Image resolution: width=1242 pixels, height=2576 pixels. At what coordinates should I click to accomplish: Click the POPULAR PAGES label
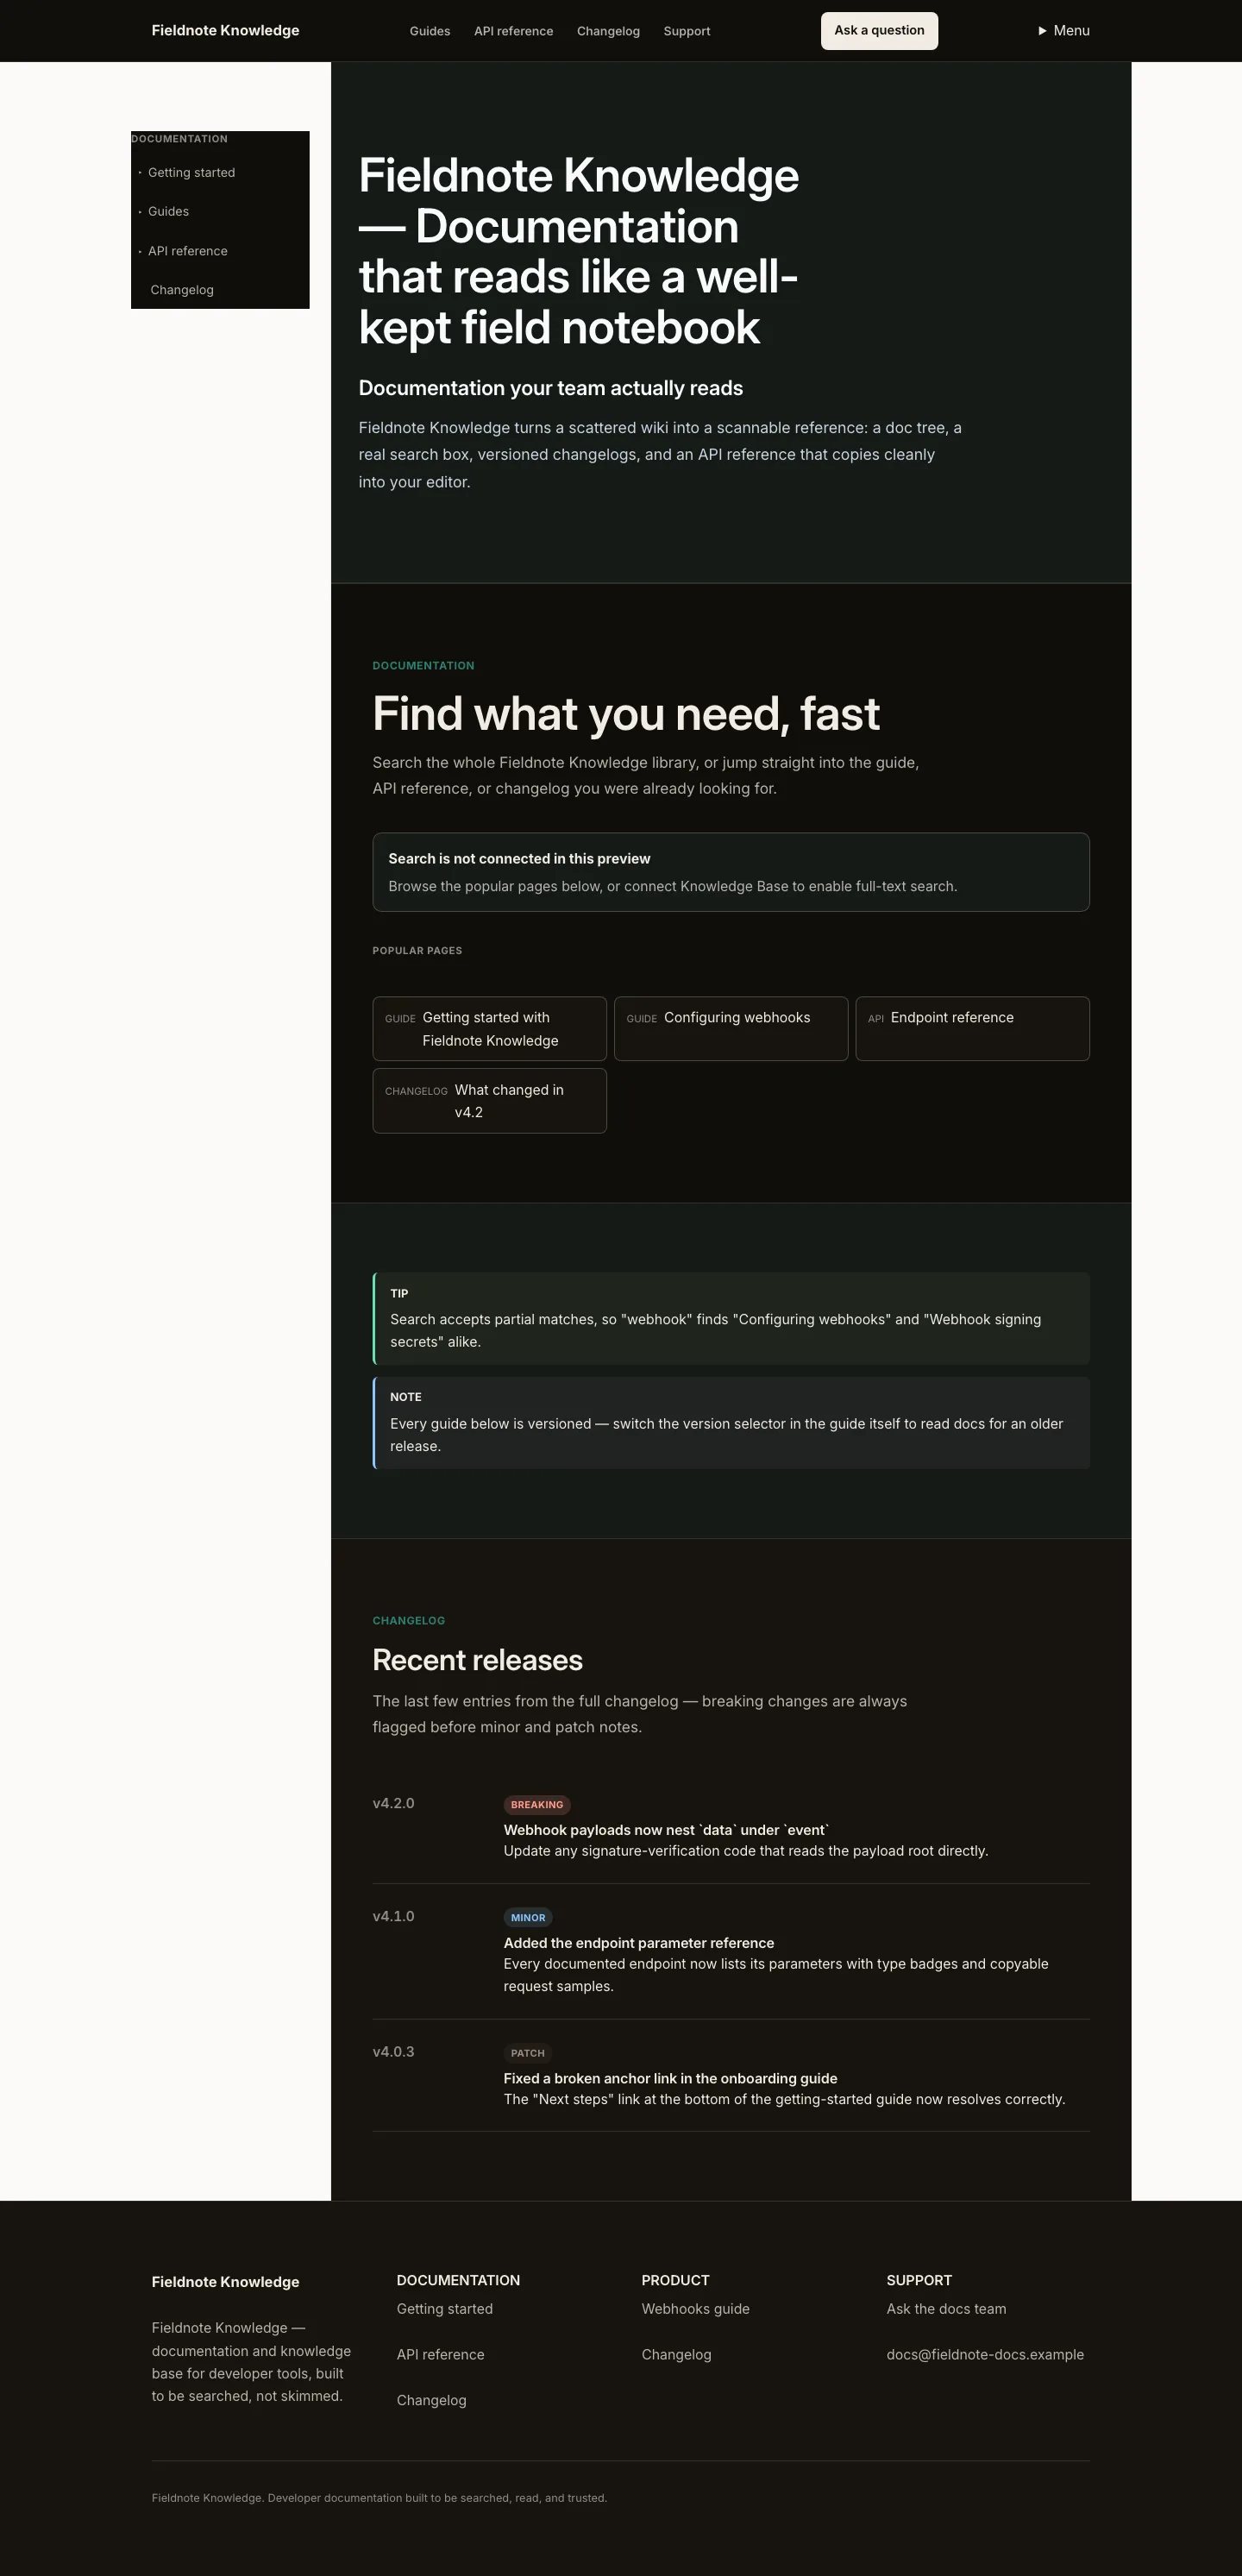pyautogui.click(x=417, y=951)
